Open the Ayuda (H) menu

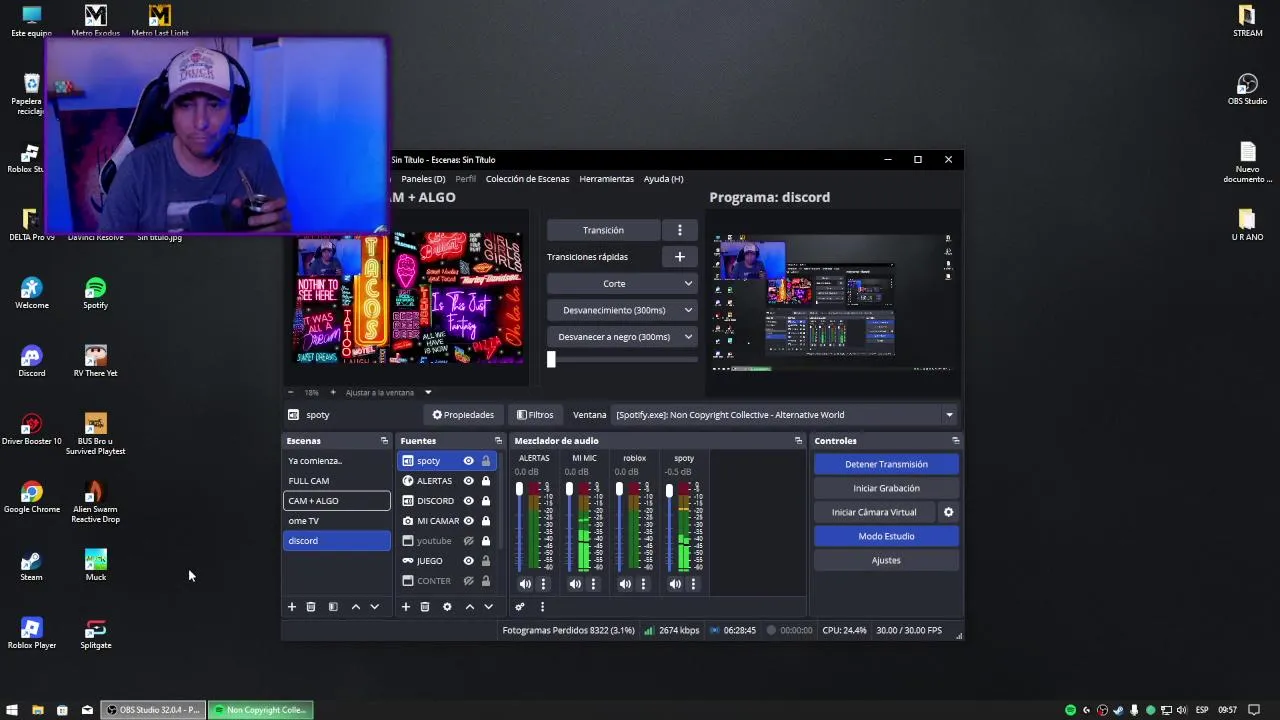(x=663, y=179)
